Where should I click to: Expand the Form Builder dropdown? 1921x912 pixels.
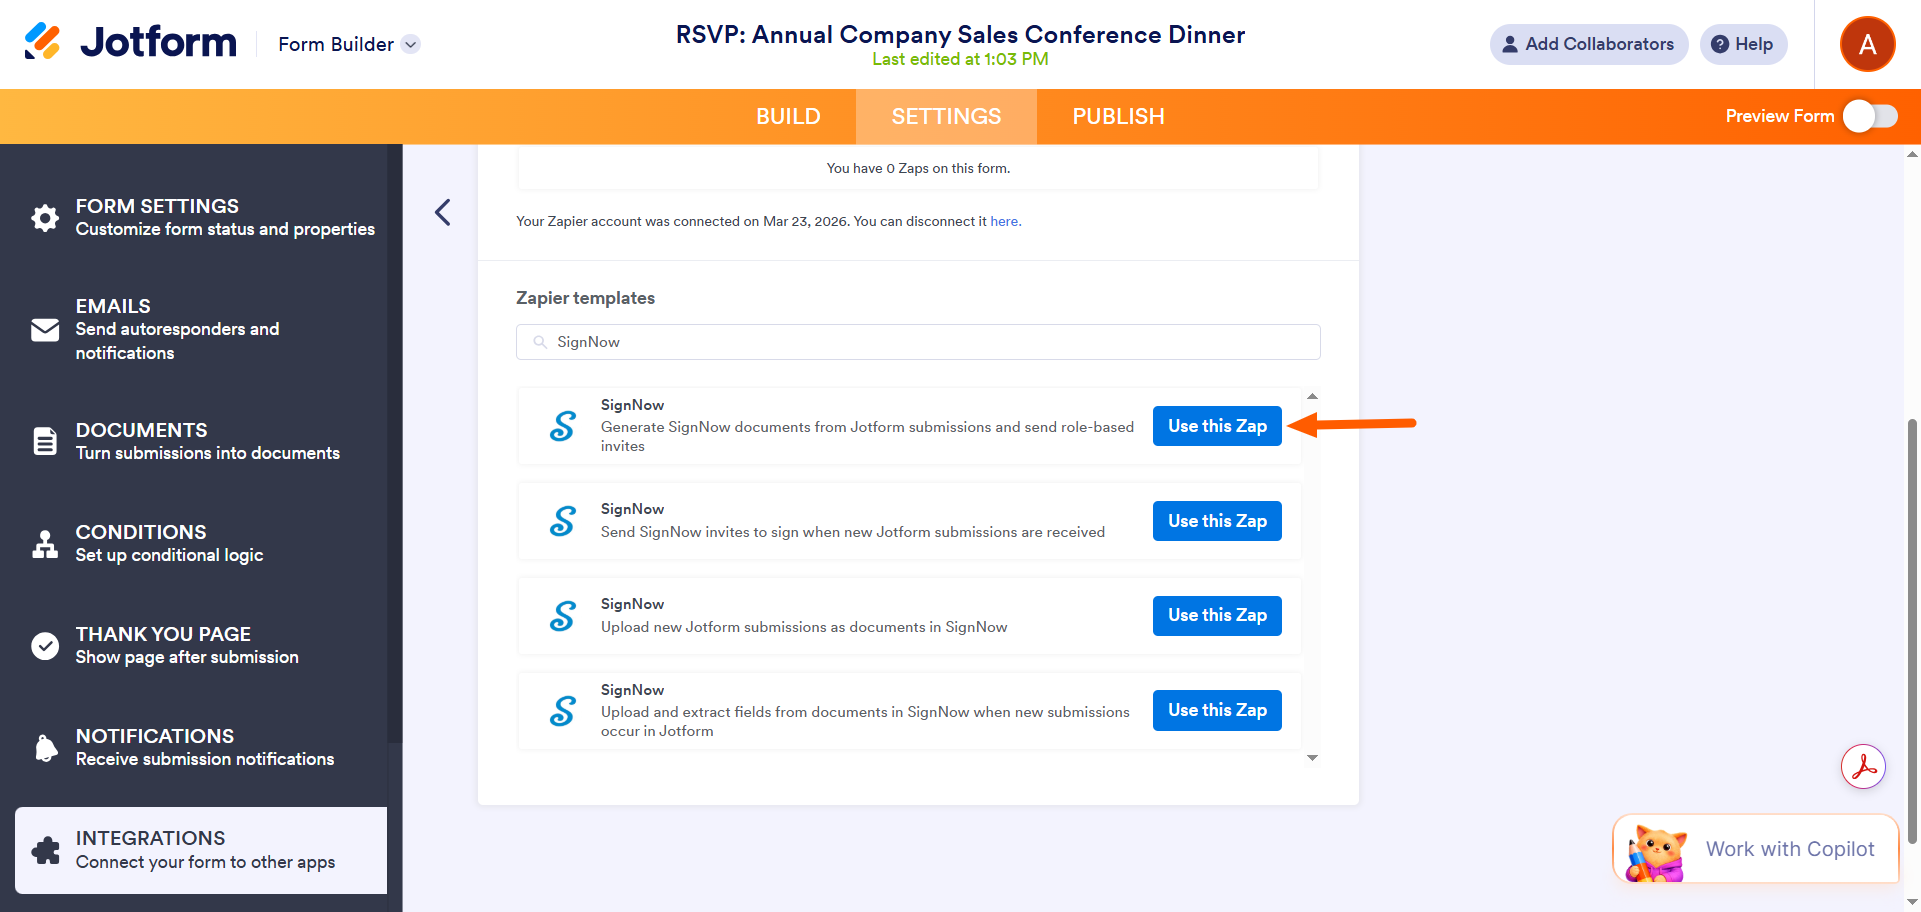410,44
